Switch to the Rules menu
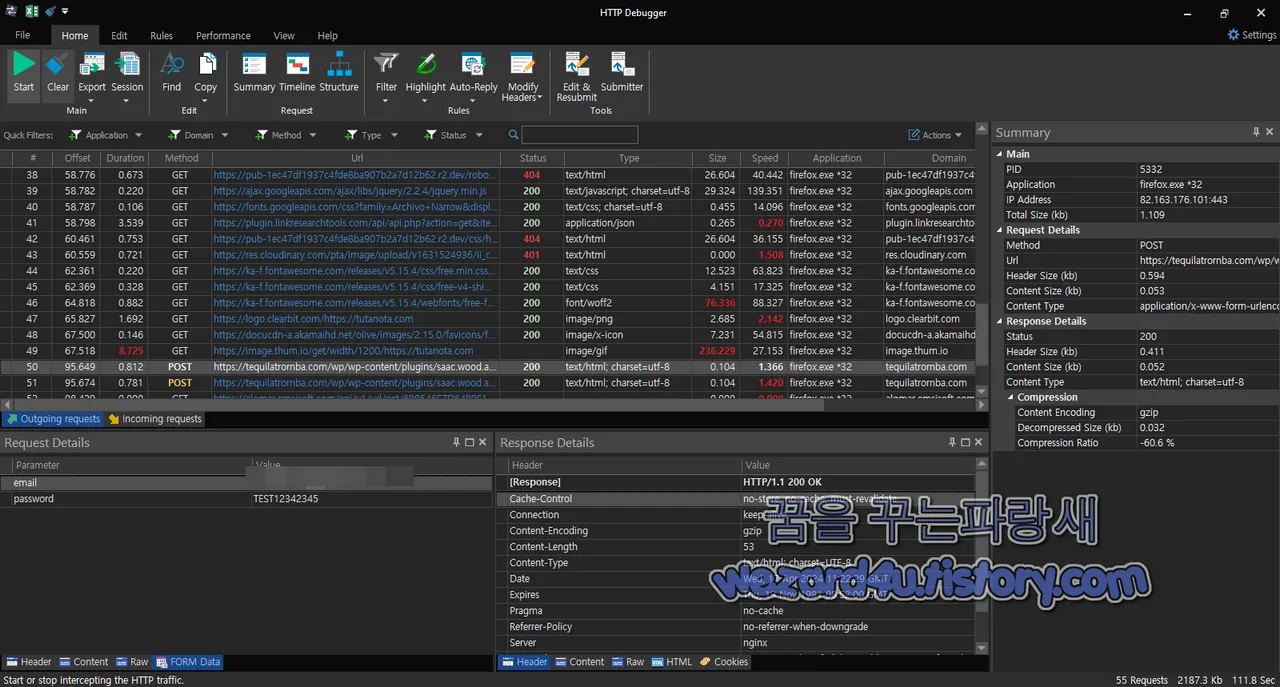1280x687 pixels. coord(161,35)
